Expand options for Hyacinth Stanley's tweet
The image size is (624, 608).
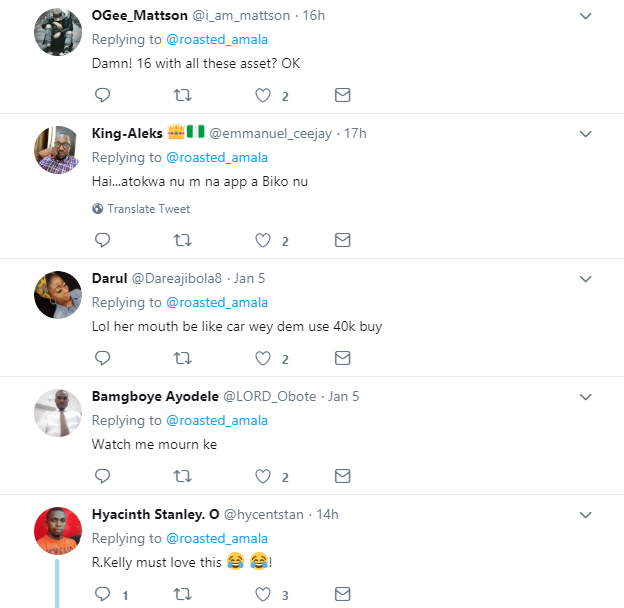[x=587, y=514]
